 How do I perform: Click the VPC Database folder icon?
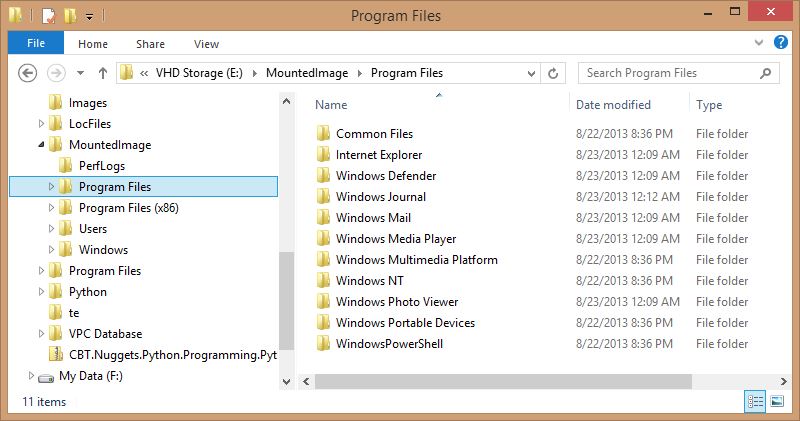click(x=56, y=333)
